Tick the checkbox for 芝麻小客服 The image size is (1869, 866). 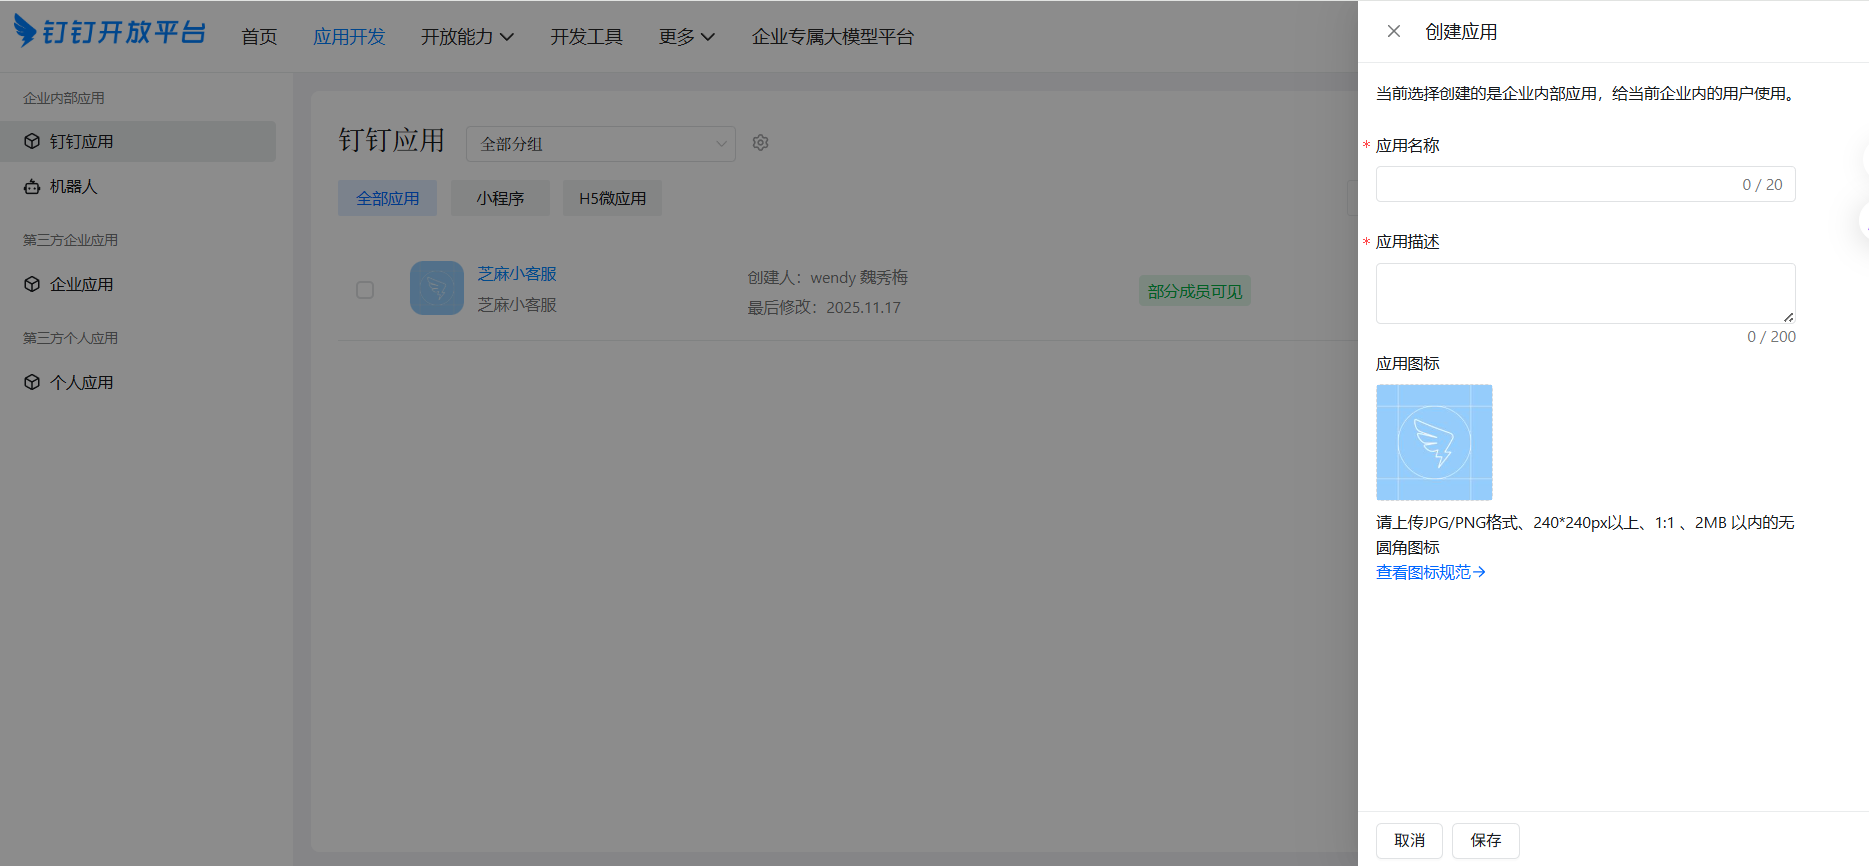[365, 290]
